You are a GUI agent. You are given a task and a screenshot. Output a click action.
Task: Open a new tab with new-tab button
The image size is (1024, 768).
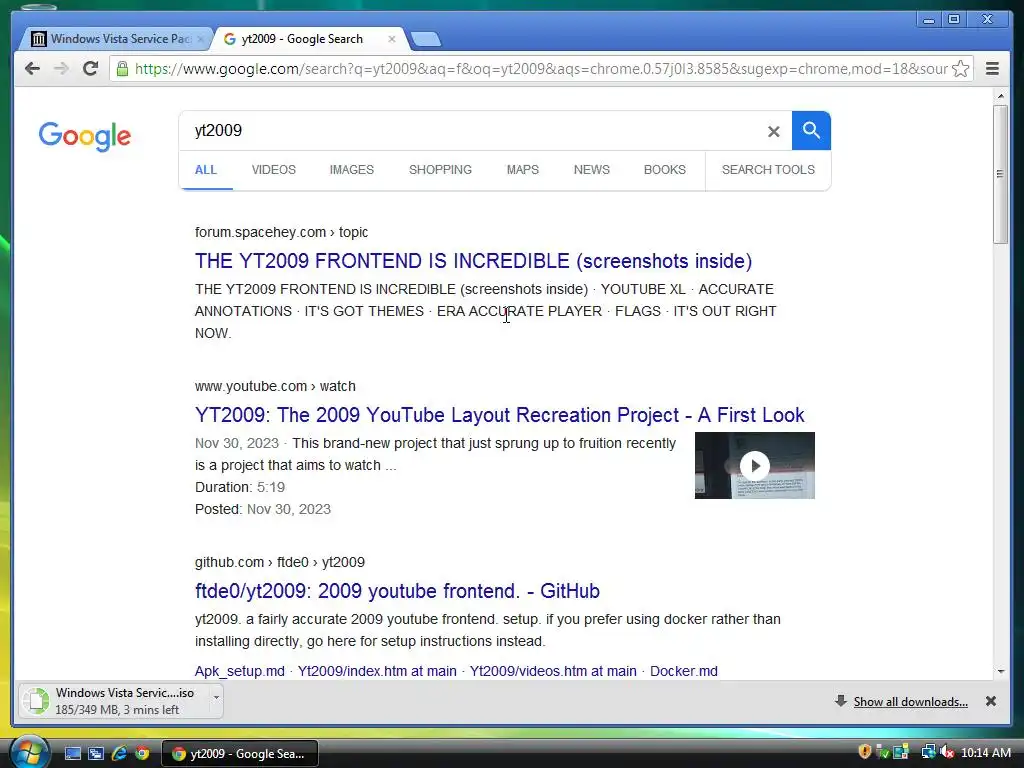426,39
